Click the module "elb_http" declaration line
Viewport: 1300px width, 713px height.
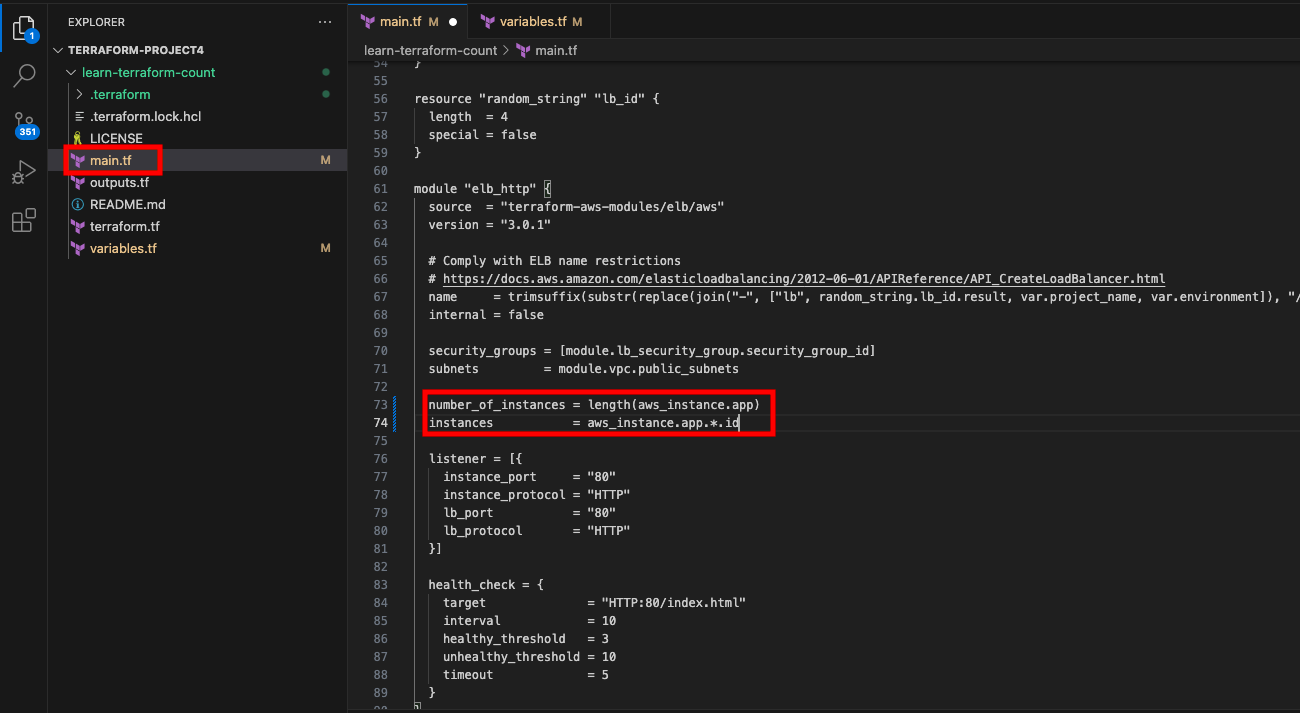click(x=483, y=189)
